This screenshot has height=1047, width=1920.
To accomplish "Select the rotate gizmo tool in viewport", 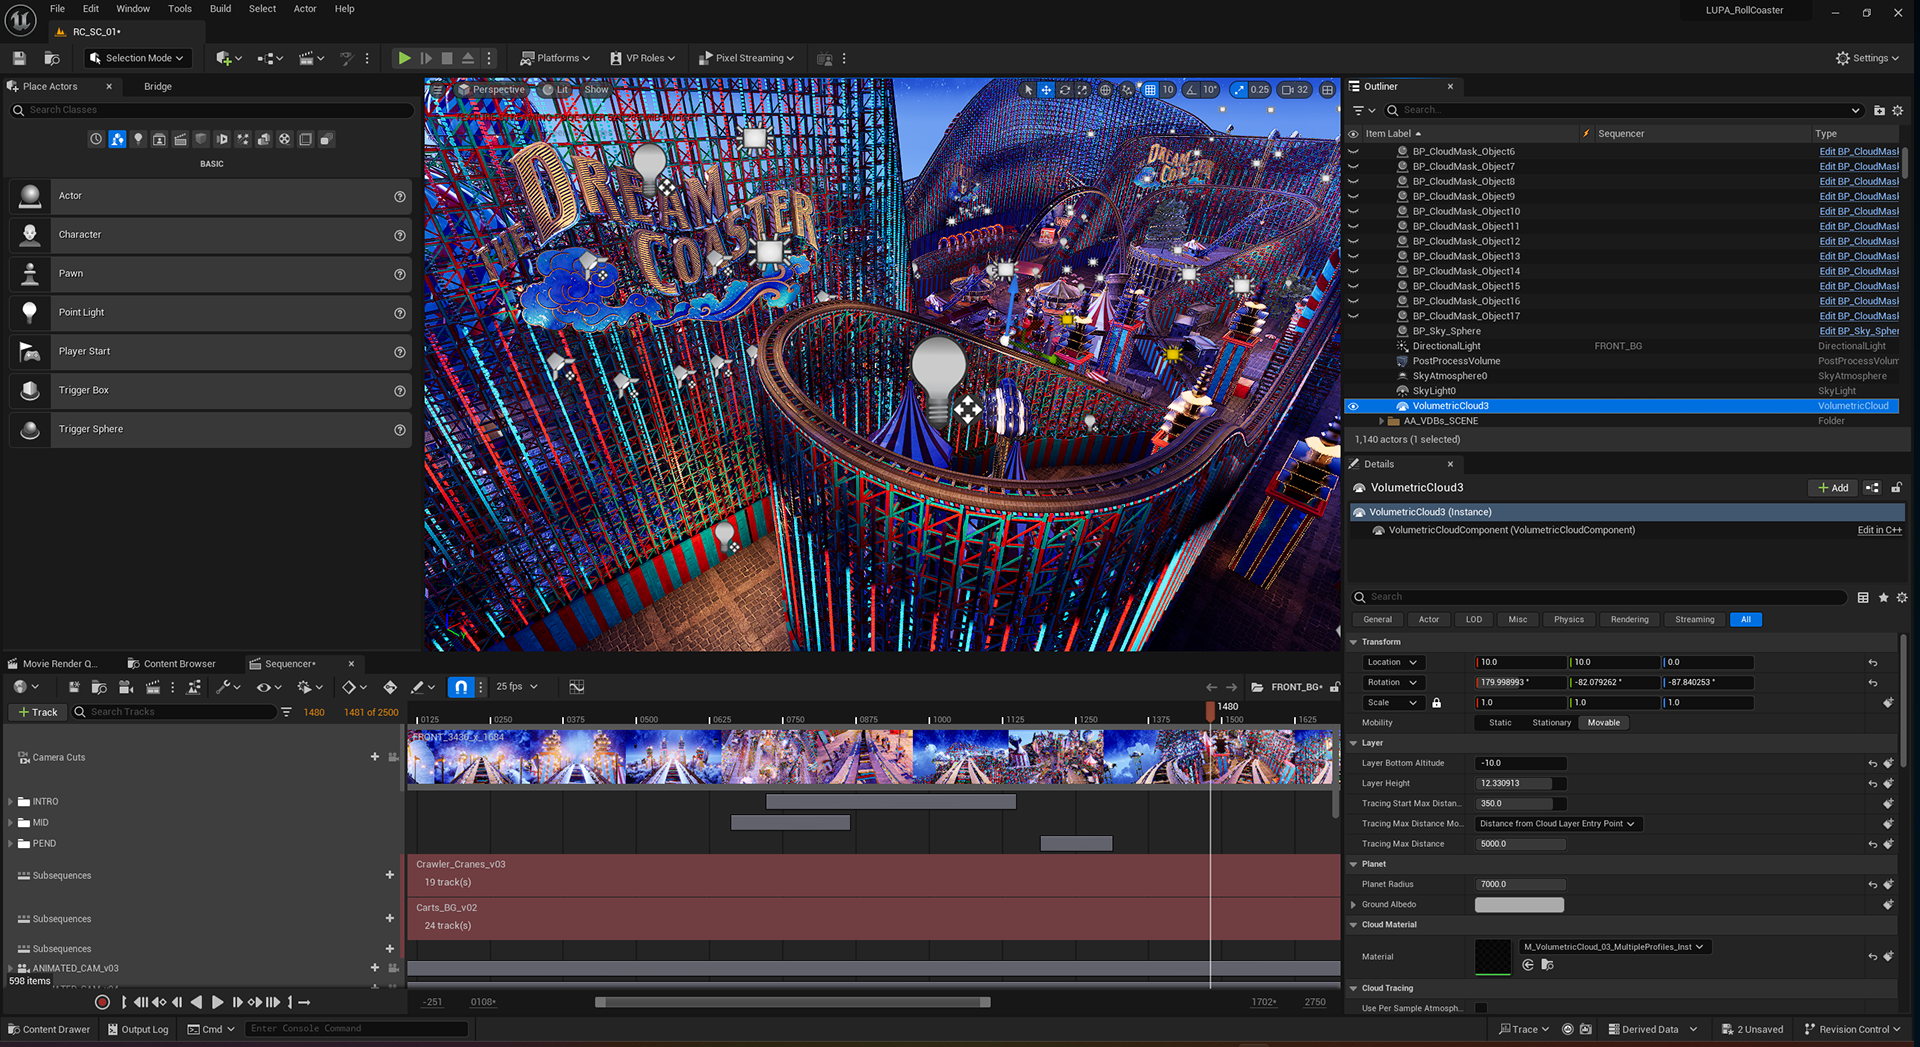I will [1065, 90].
